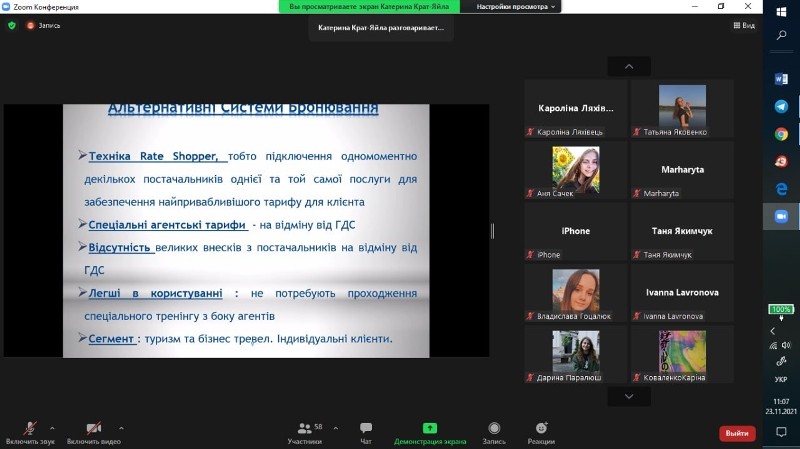
Task: Expand video options arrow next to camera
Action: coord(121,428)
